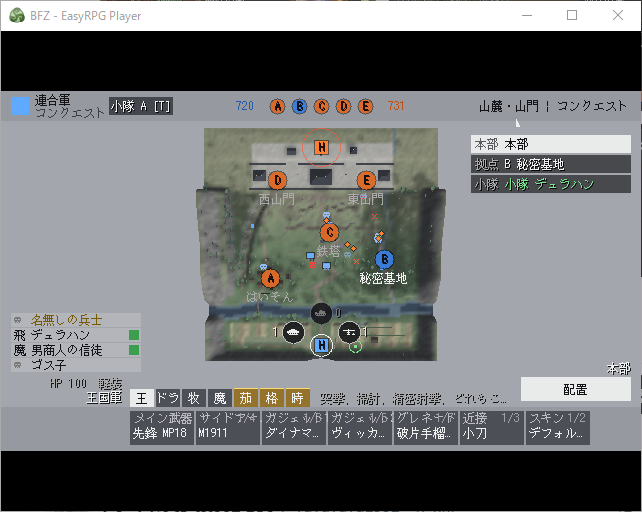Click the 西山門 map label

click(277, 199)
